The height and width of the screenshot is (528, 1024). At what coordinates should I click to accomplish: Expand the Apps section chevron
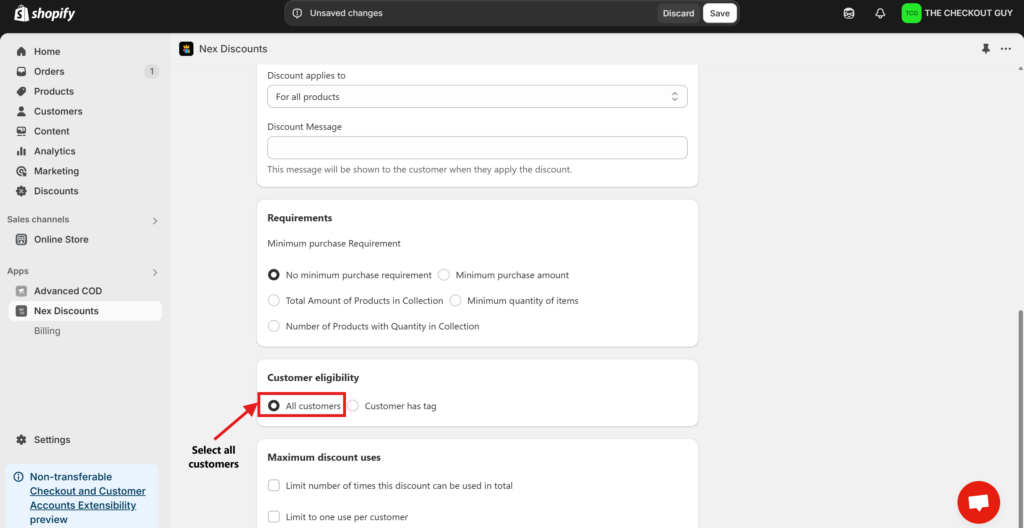pyautogui.click(x=154, y=272)
